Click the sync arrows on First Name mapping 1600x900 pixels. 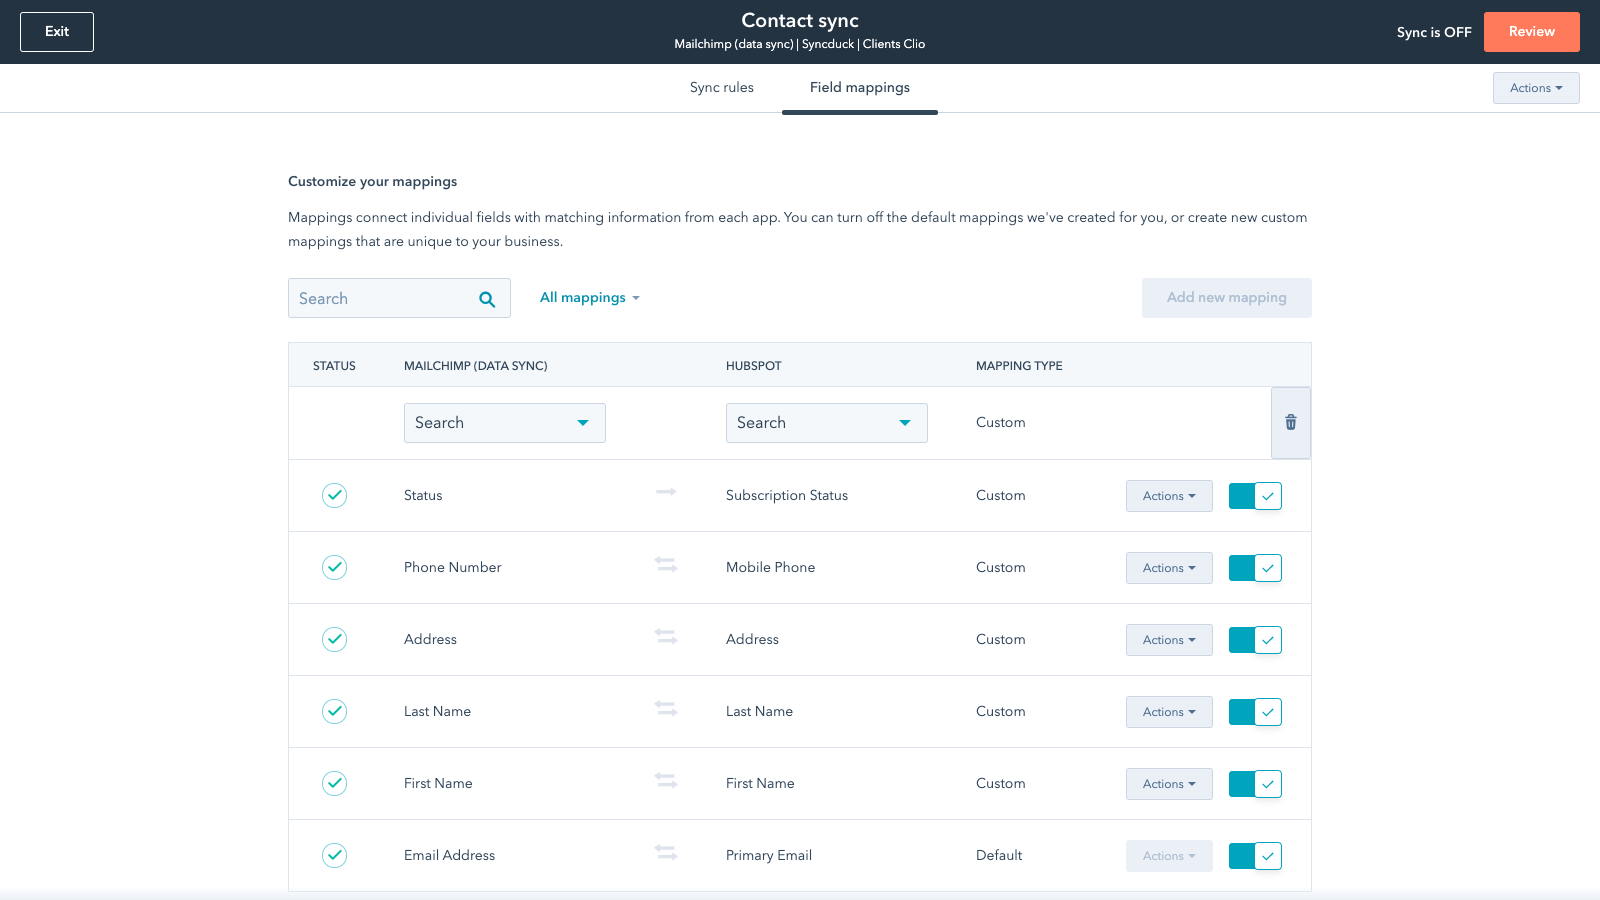coord(665,781)
